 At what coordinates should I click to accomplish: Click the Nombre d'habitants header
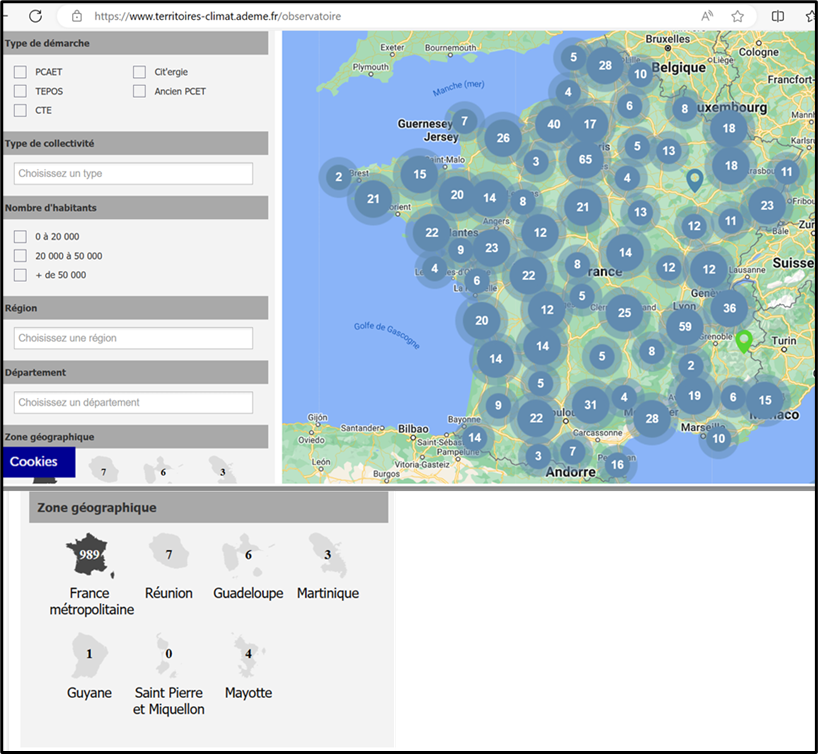[136, 208]
